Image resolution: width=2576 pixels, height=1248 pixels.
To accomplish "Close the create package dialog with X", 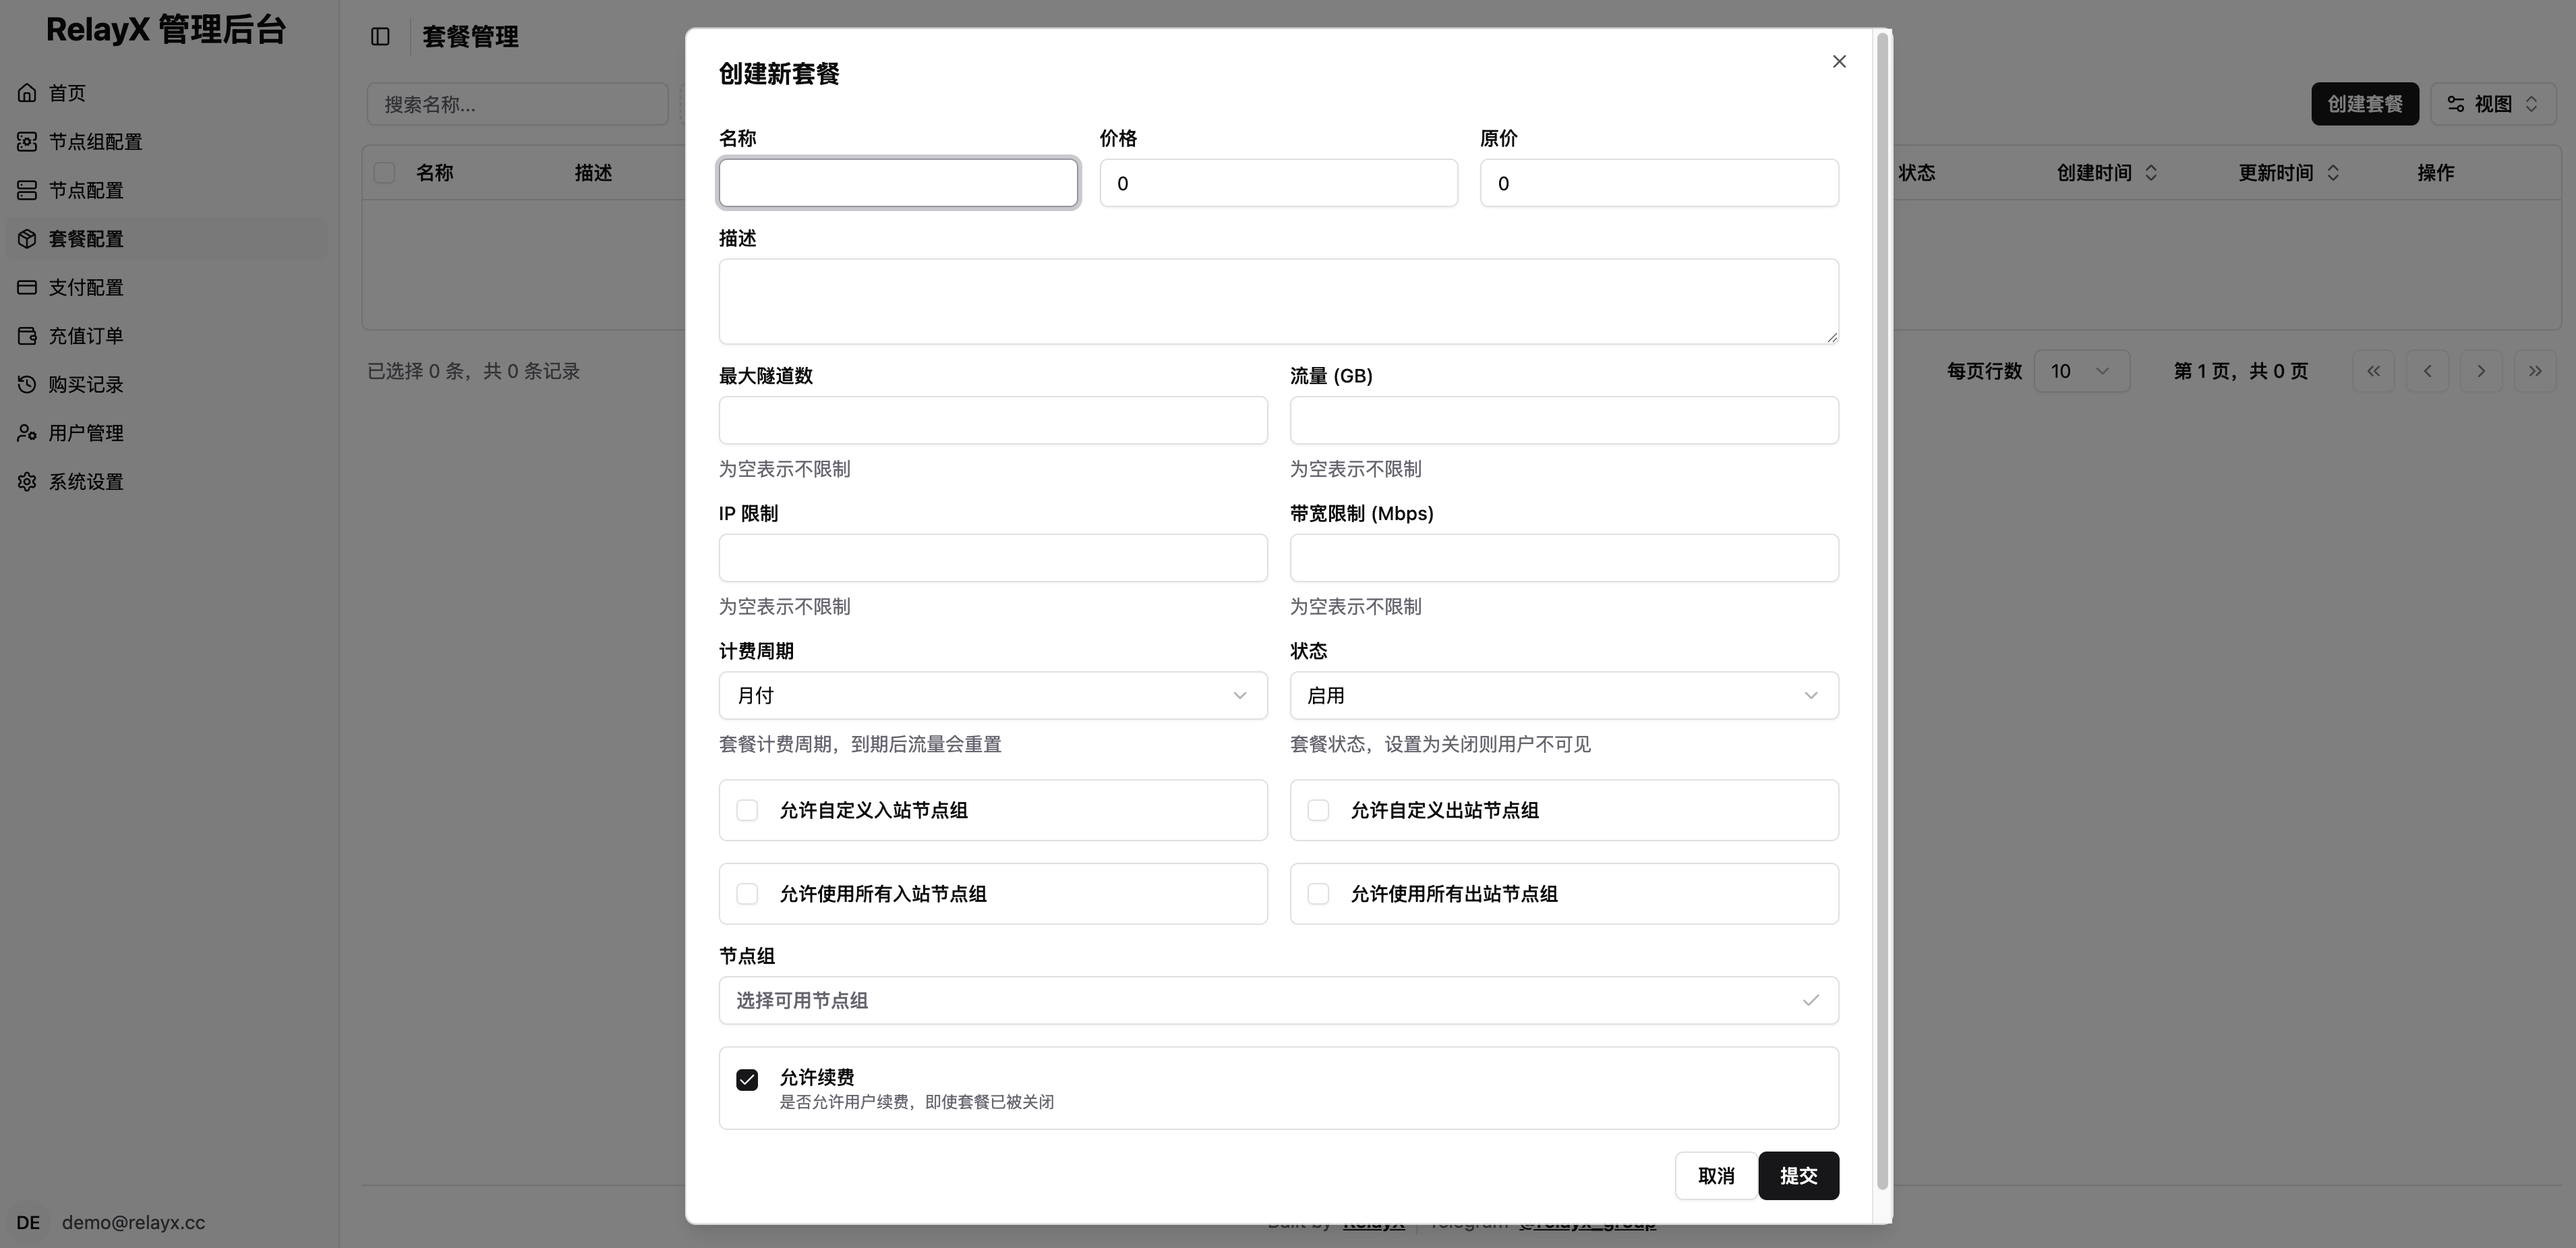I will tap(1838, 62).
